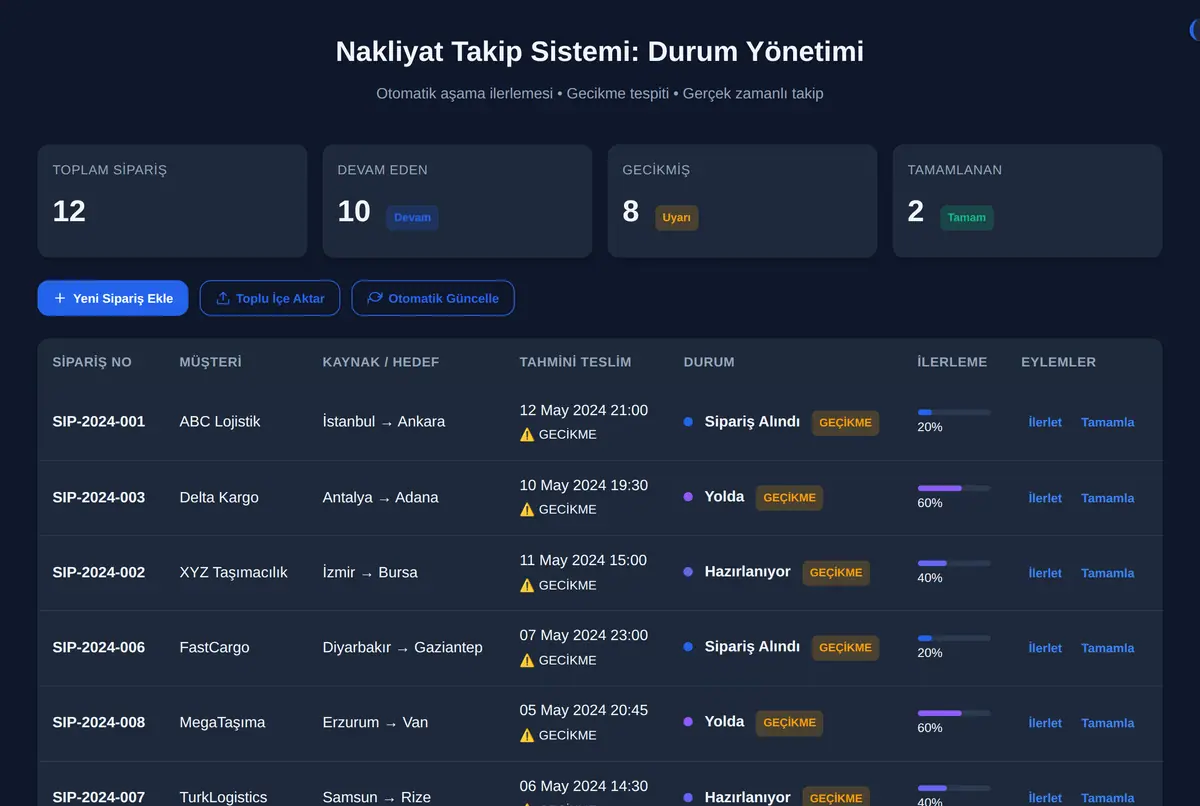This screenshot has width=1200, height=806.
Task: Click blue status dot for SIP-2024-001
Action: click(x=688, y=422)
